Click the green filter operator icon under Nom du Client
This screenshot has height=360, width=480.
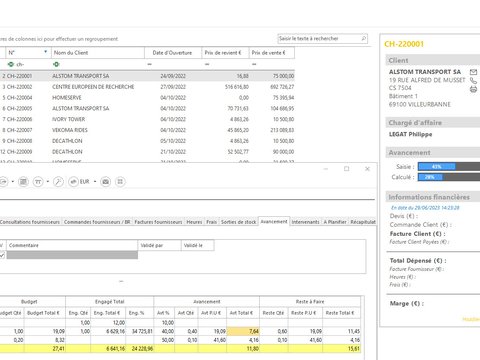tap(56, 64)
